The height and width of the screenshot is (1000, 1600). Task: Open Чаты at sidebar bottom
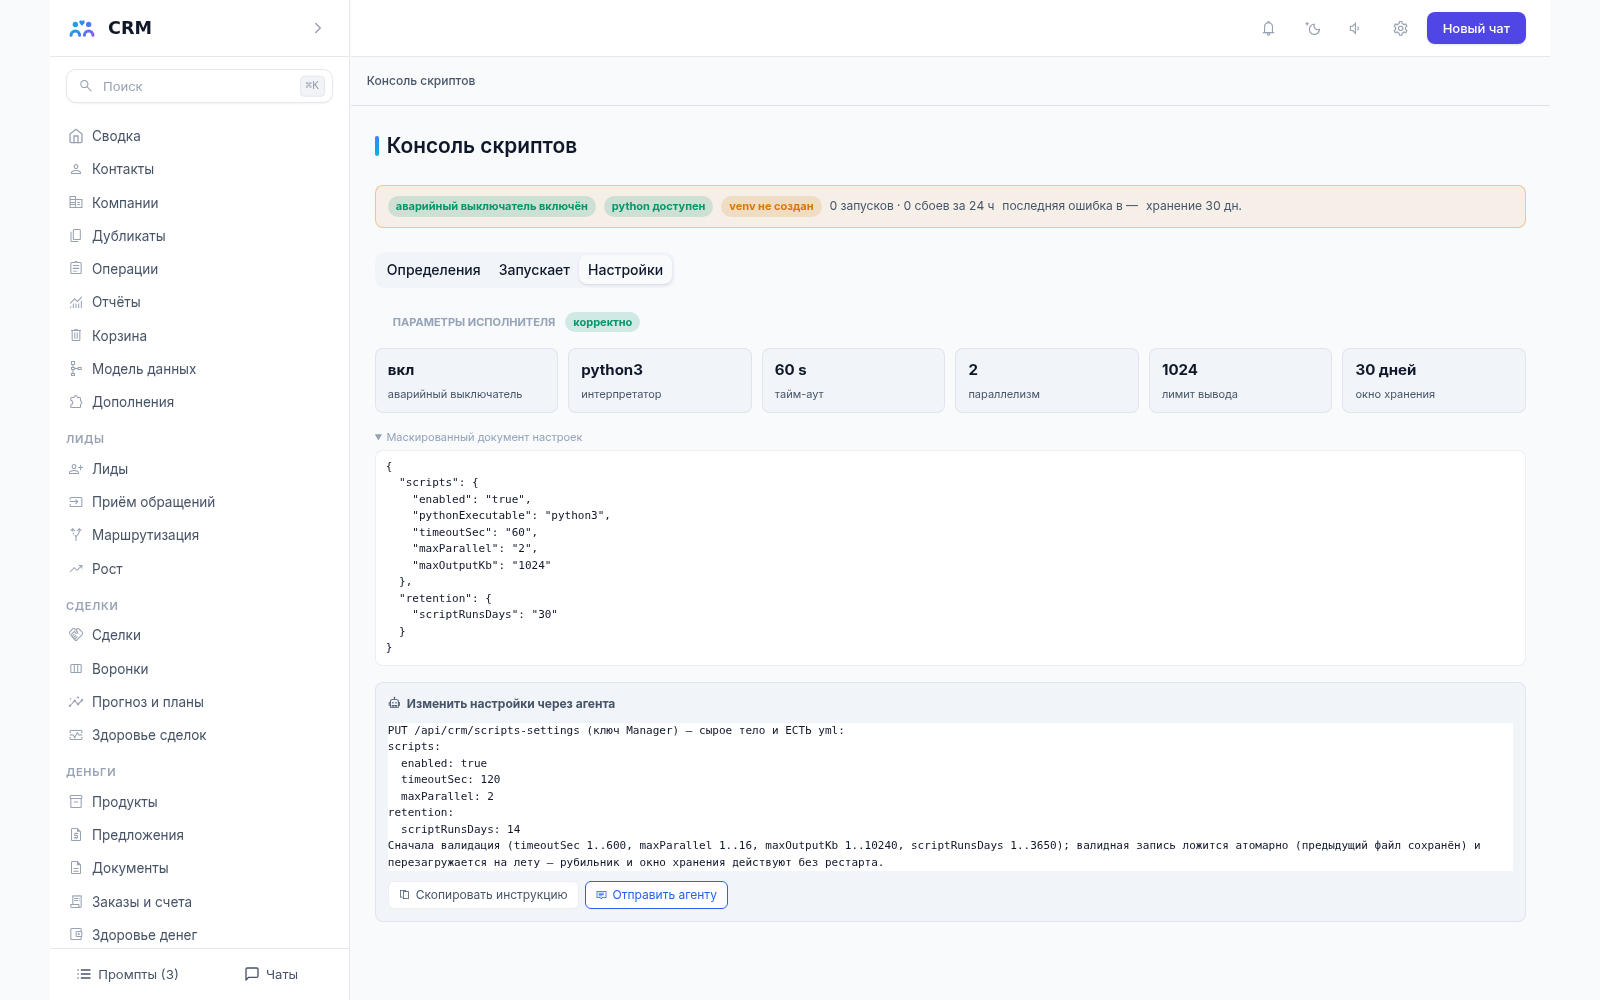(x=271, y=974)
